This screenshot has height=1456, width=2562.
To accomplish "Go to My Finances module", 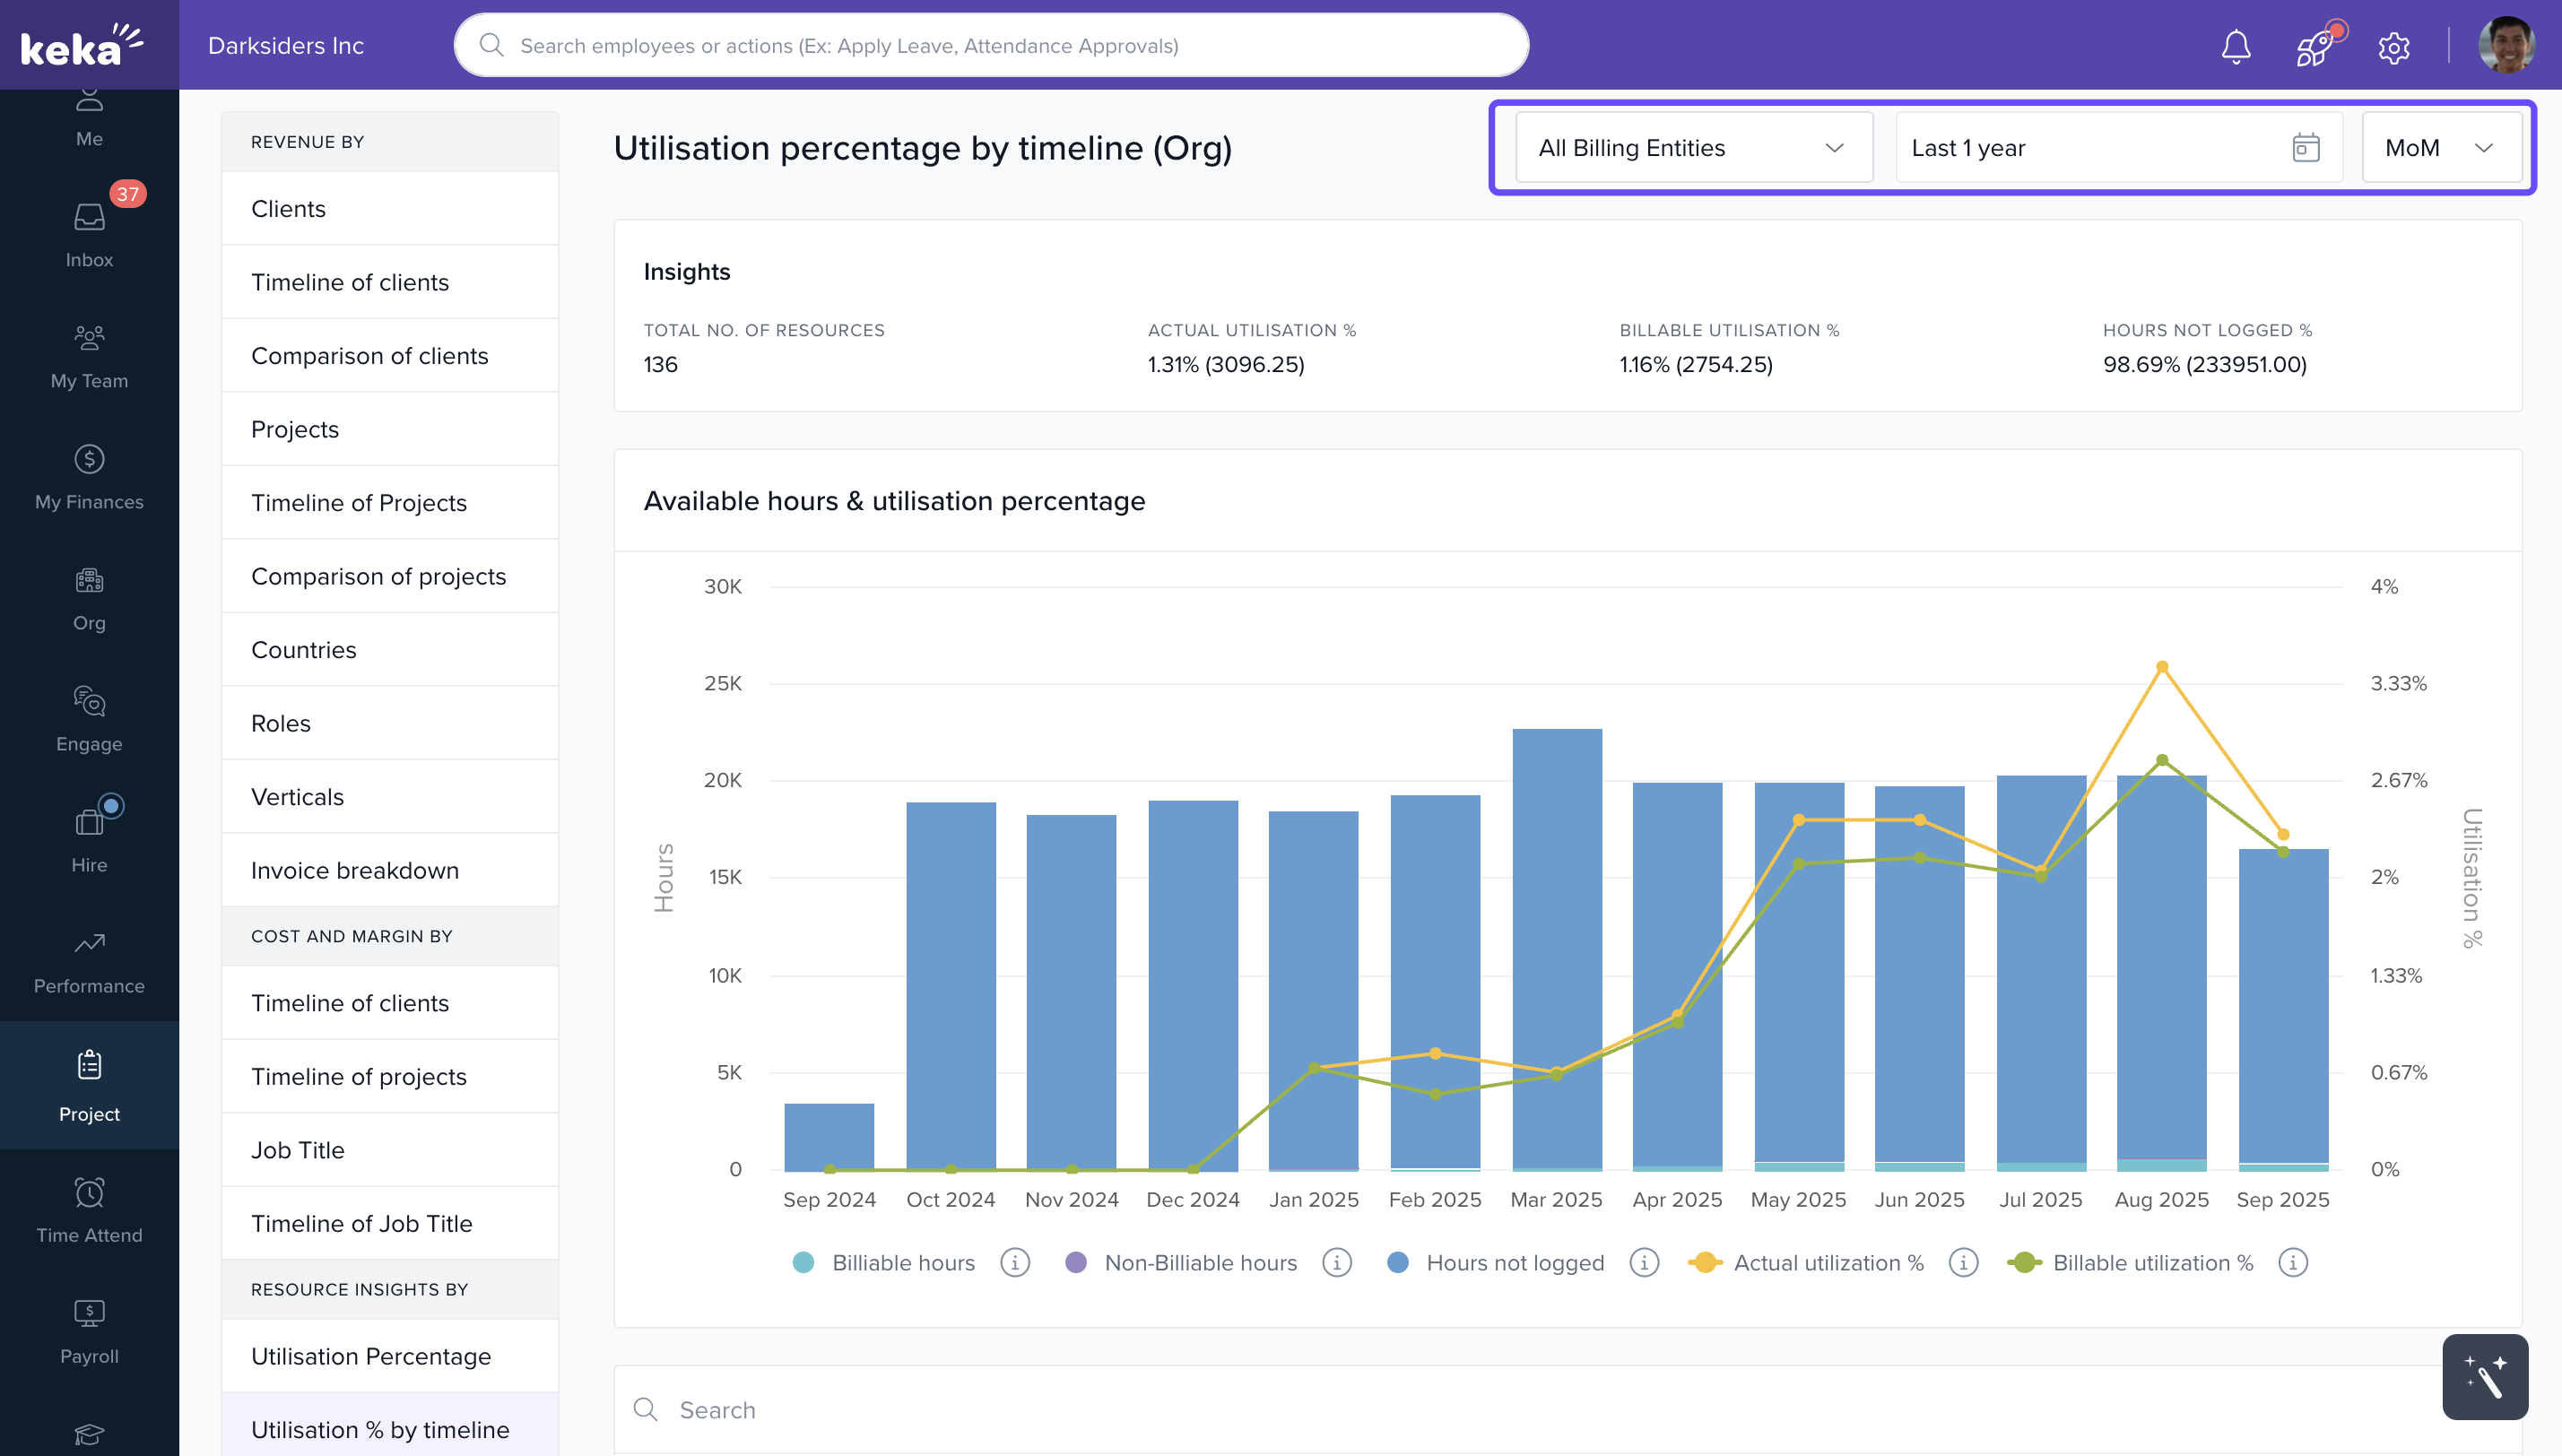I will pos(89,477).
